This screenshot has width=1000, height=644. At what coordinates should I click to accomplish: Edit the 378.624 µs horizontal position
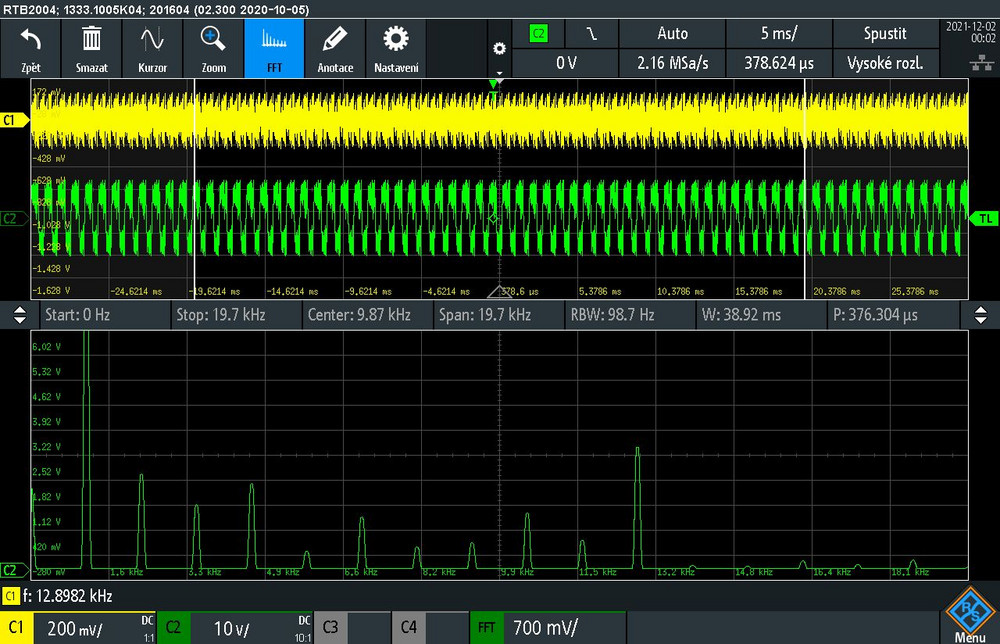779,63
